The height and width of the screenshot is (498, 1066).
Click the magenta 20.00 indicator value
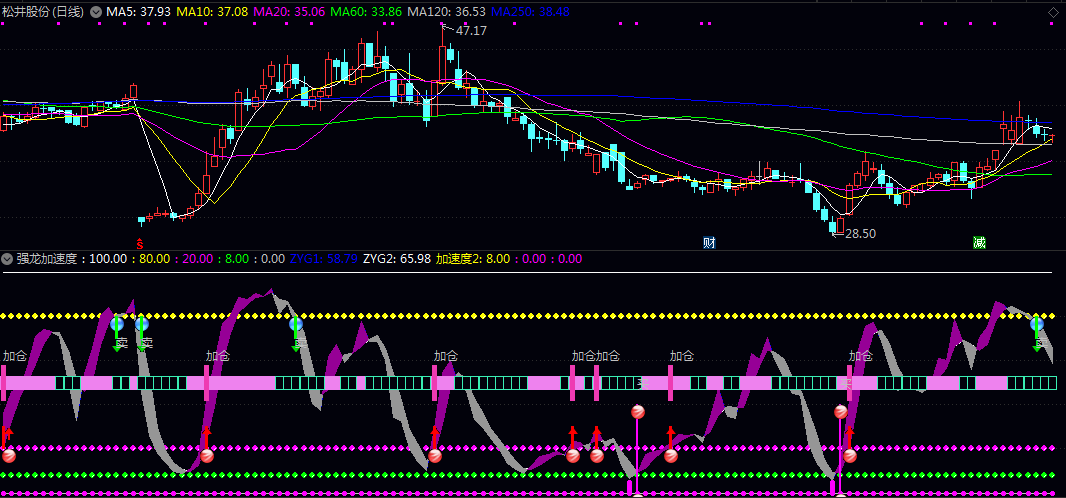point(199,259)
